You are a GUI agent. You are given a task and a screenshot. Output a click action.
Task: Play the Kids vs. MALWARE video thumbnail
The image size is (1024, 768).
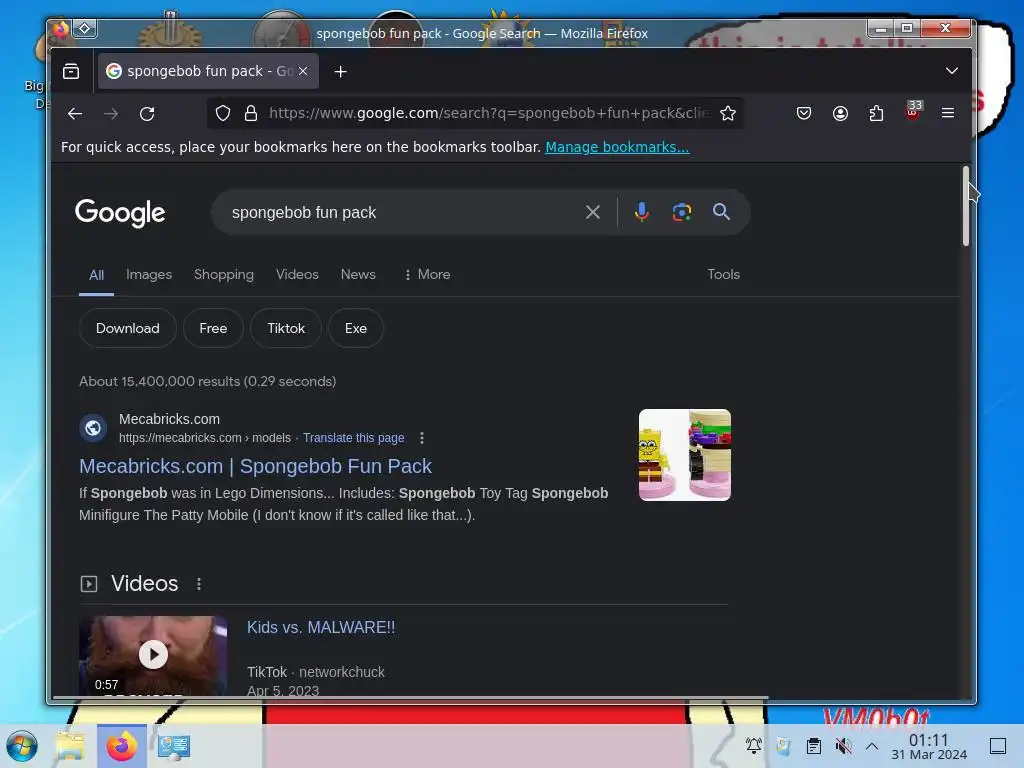click(x=153, y=654)
